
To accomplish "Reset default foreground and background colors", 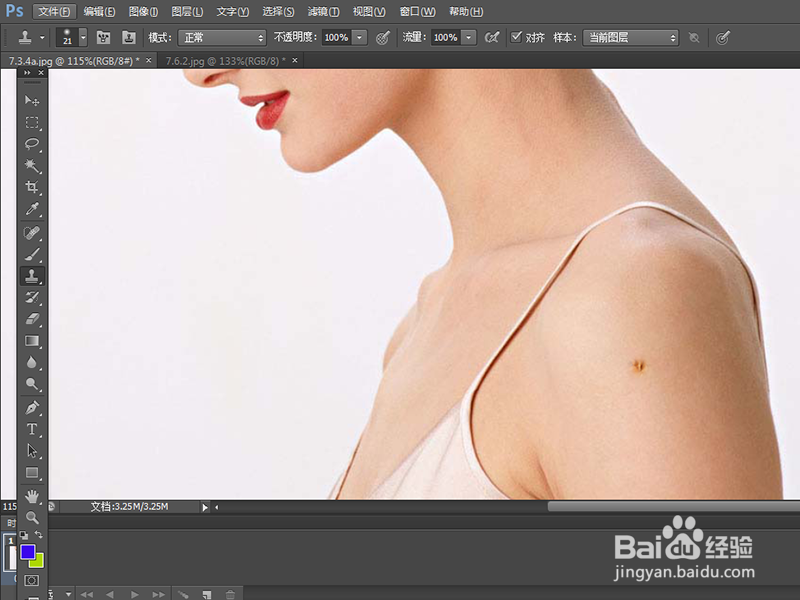I will click(24, 535).
